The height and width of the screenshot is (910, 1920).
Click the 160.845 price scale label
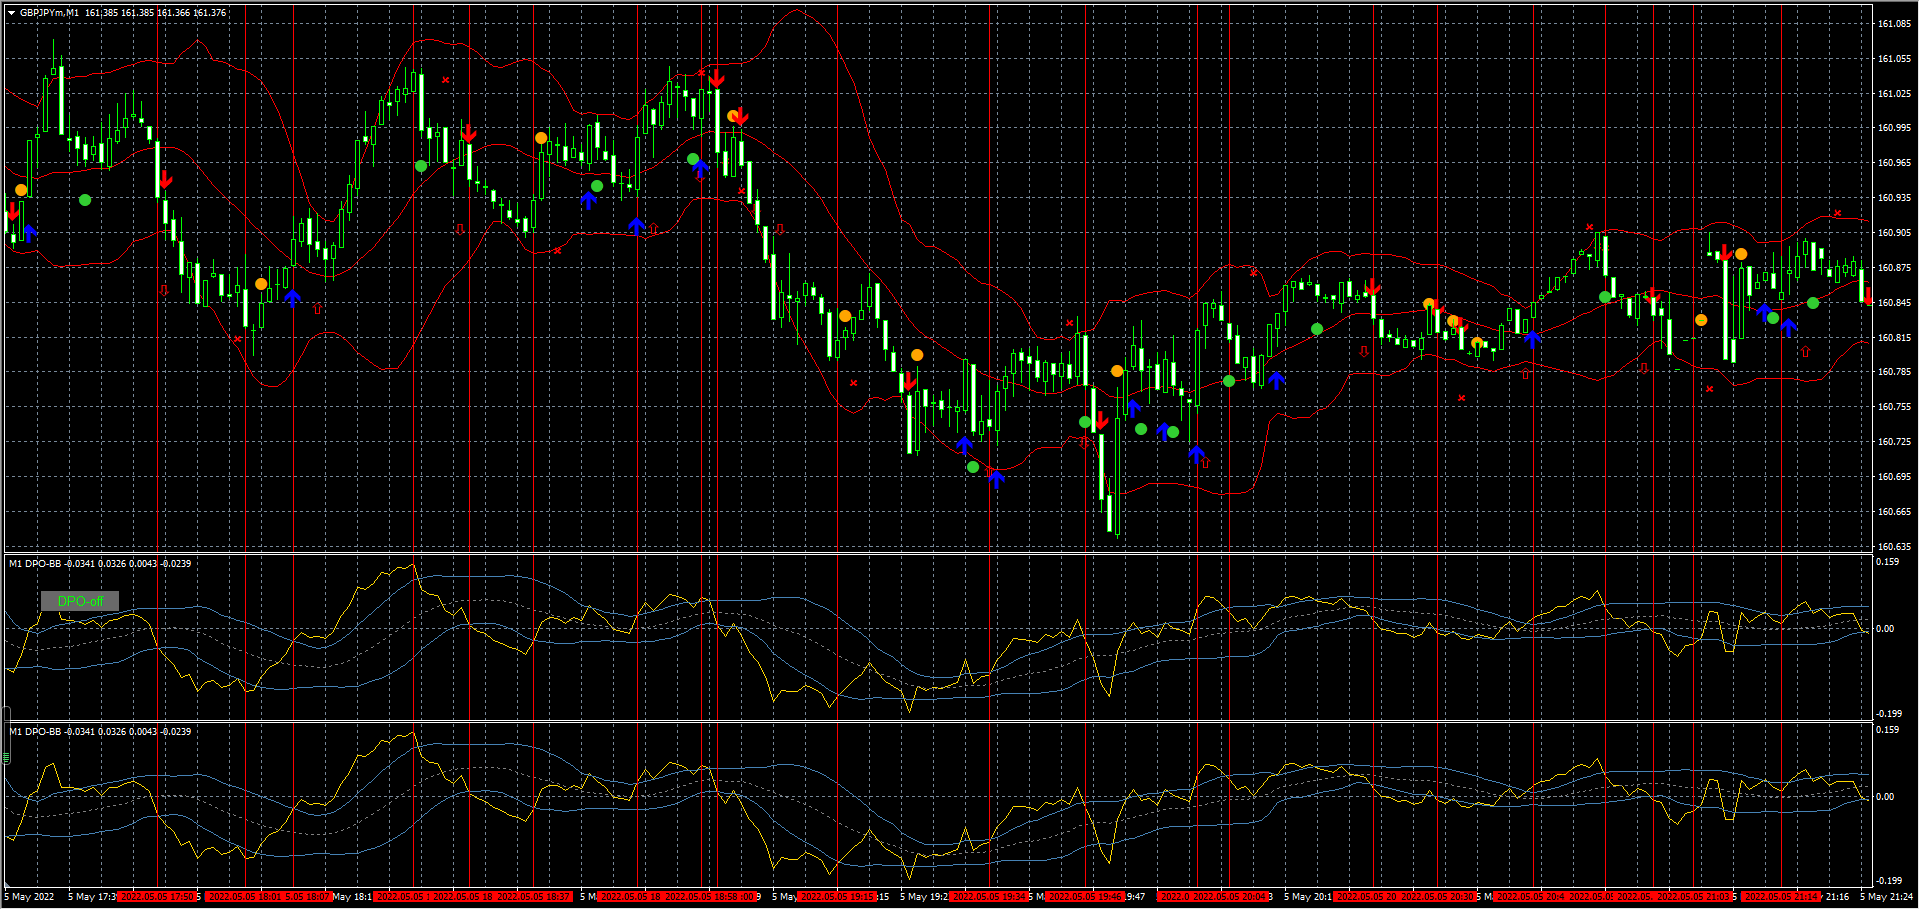[x=1894, y=303]
